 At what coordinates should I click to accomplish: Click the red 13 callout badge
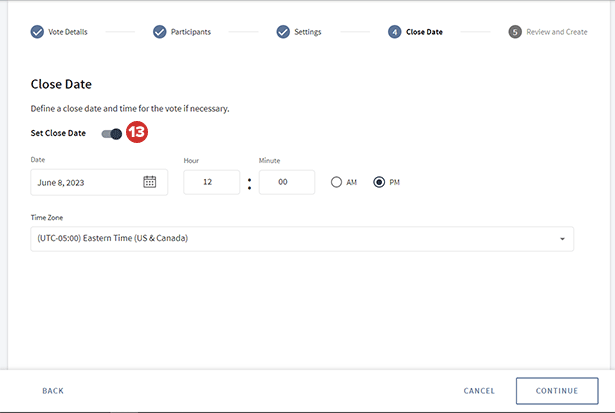136,133
